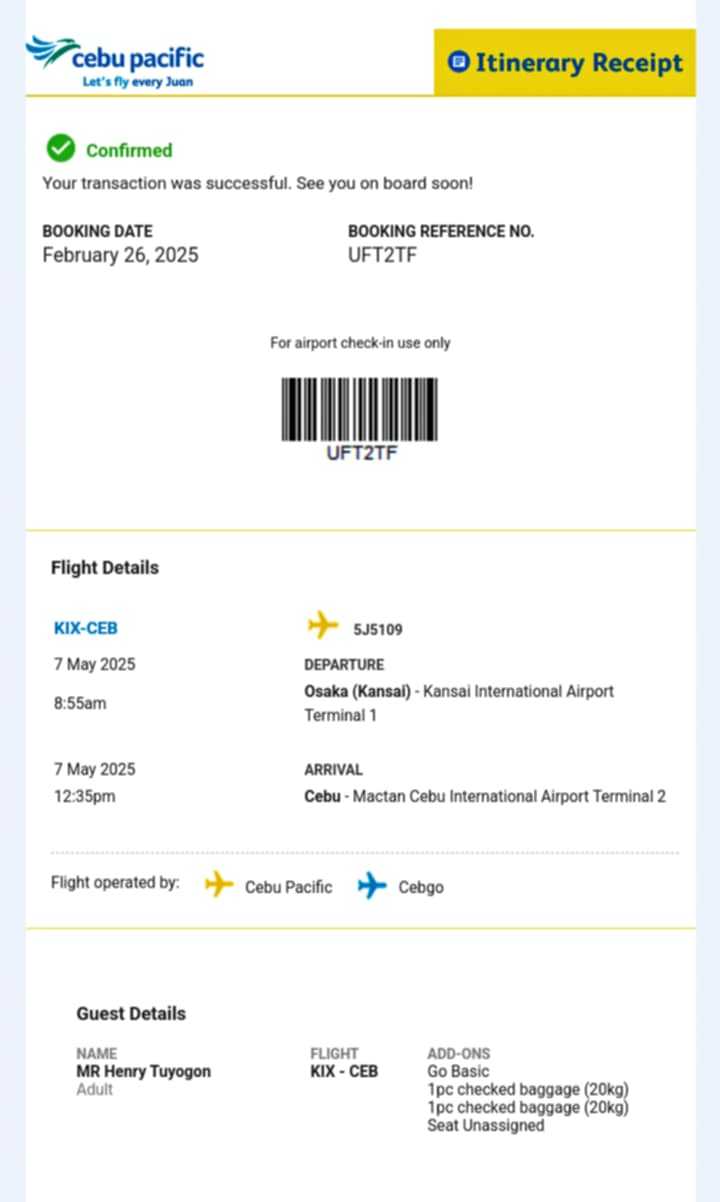
Task: Click the 12:35pm arrival time
Action: [84, 797]
